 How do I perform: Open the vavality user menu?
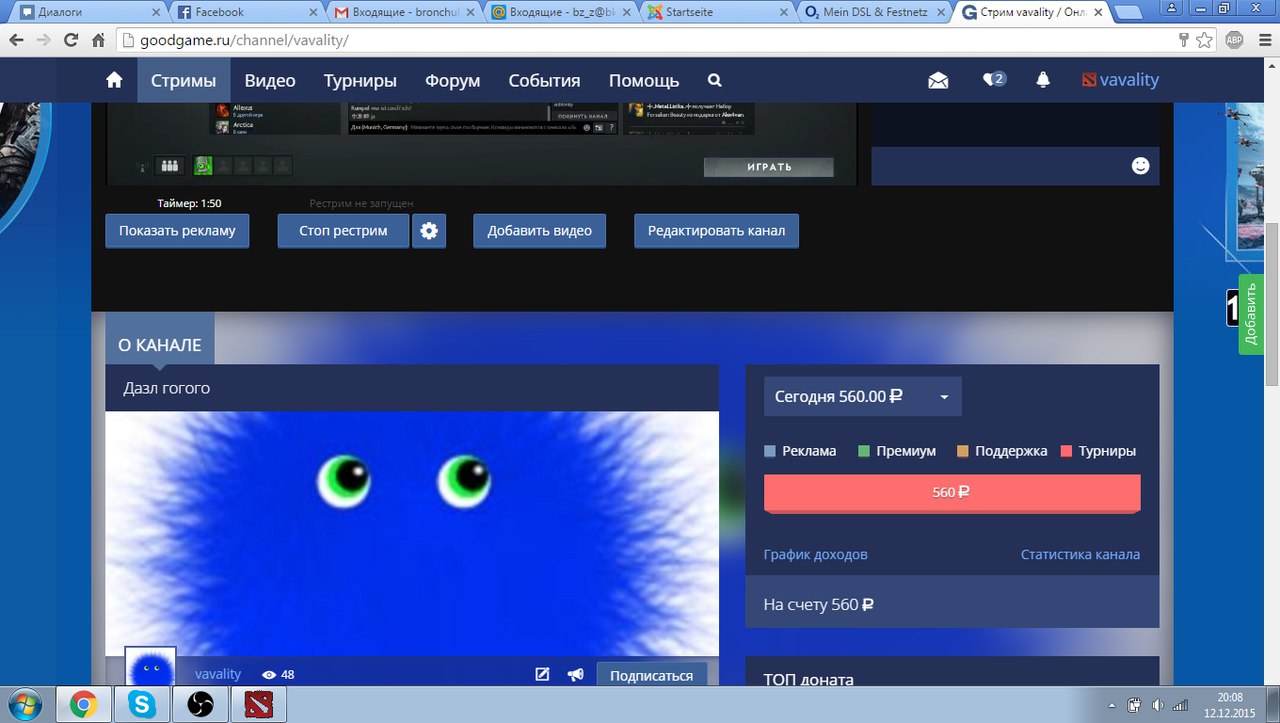[1120, 80]
